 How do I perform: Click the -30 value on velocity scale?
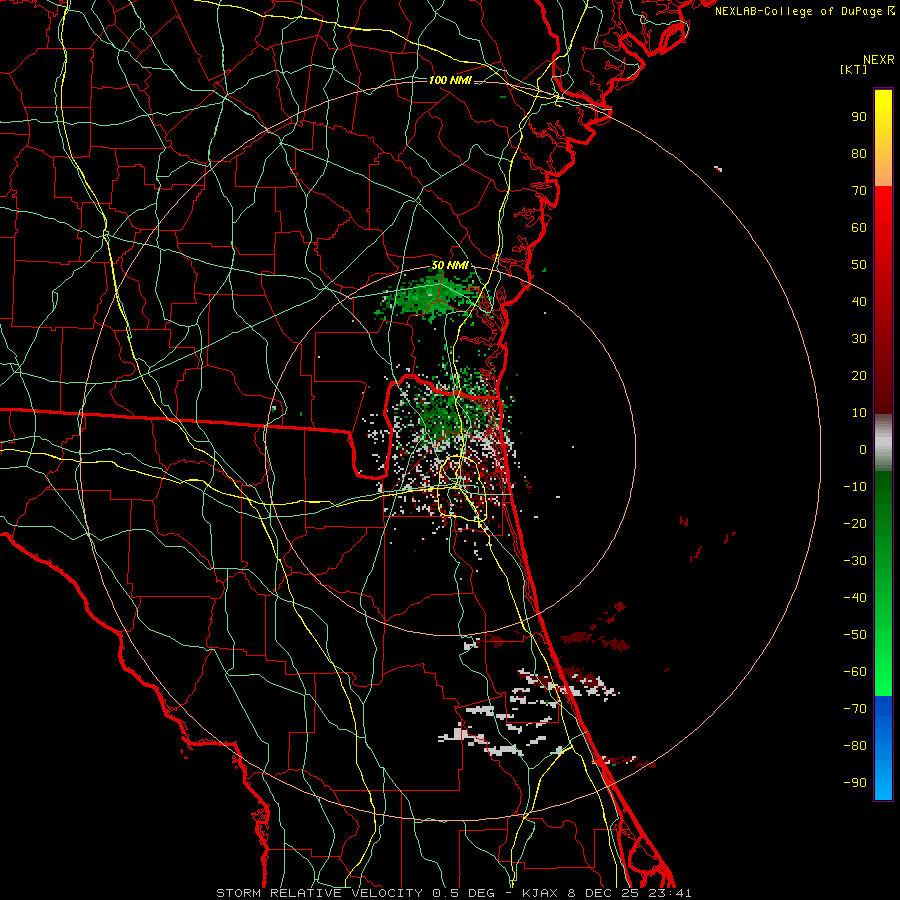855,561
